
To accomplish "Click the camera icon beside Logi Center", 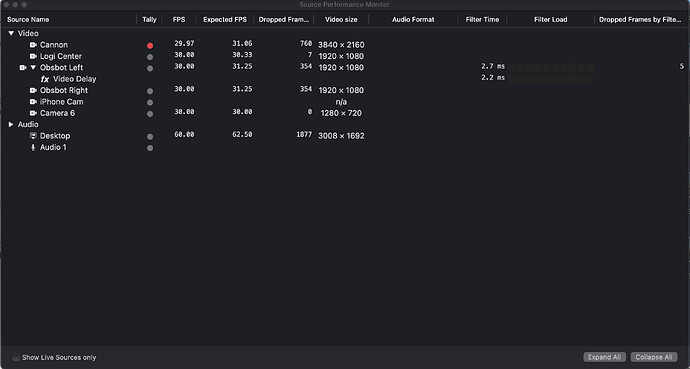I will pyautogui.click(x=33, y=56).
